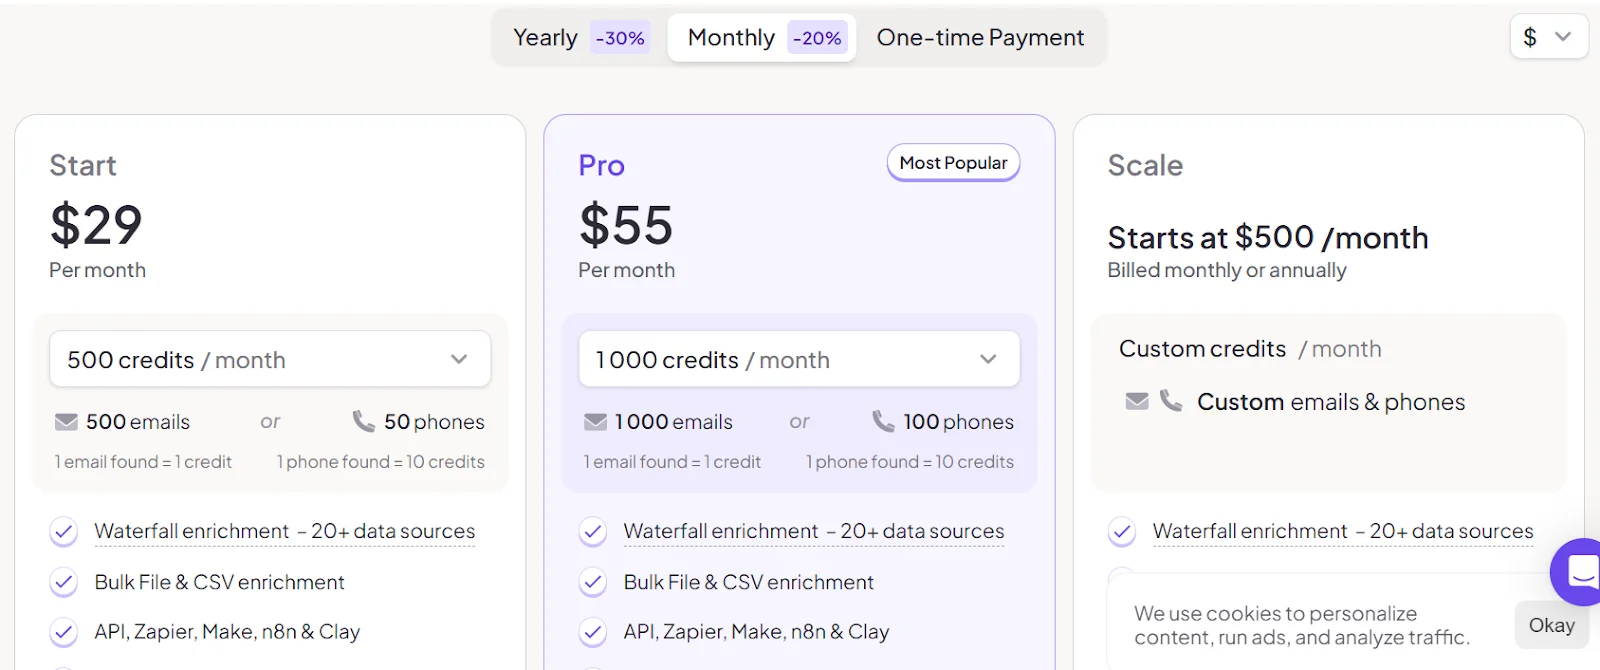
Task: Open the chat widget bubble
Action: pos(1579,572)
